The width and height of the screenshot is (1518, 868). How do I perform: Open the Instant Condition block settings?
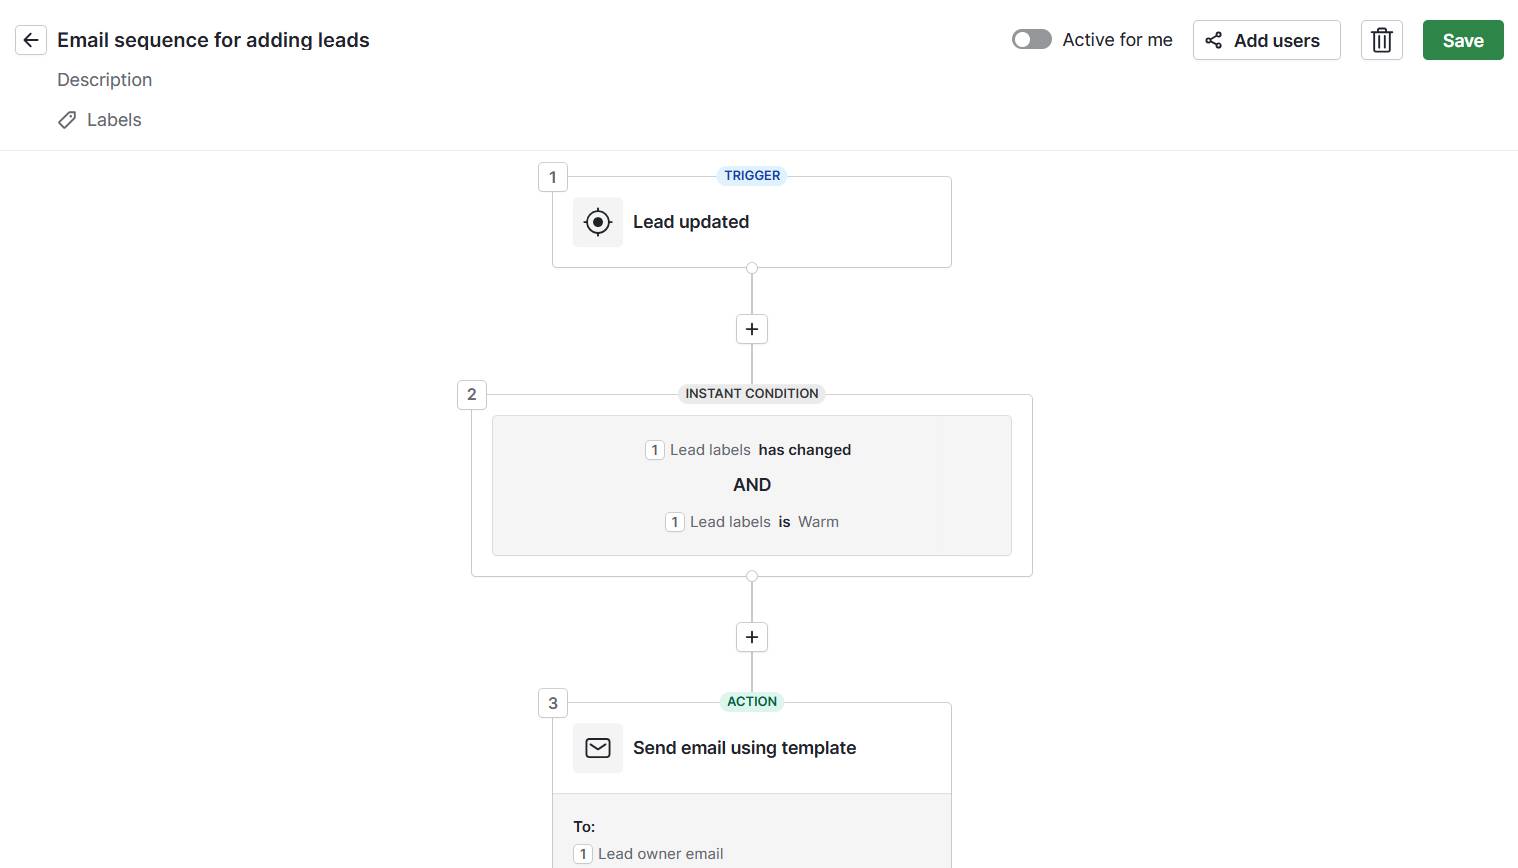pyautogui.click(x=751, y=485)
